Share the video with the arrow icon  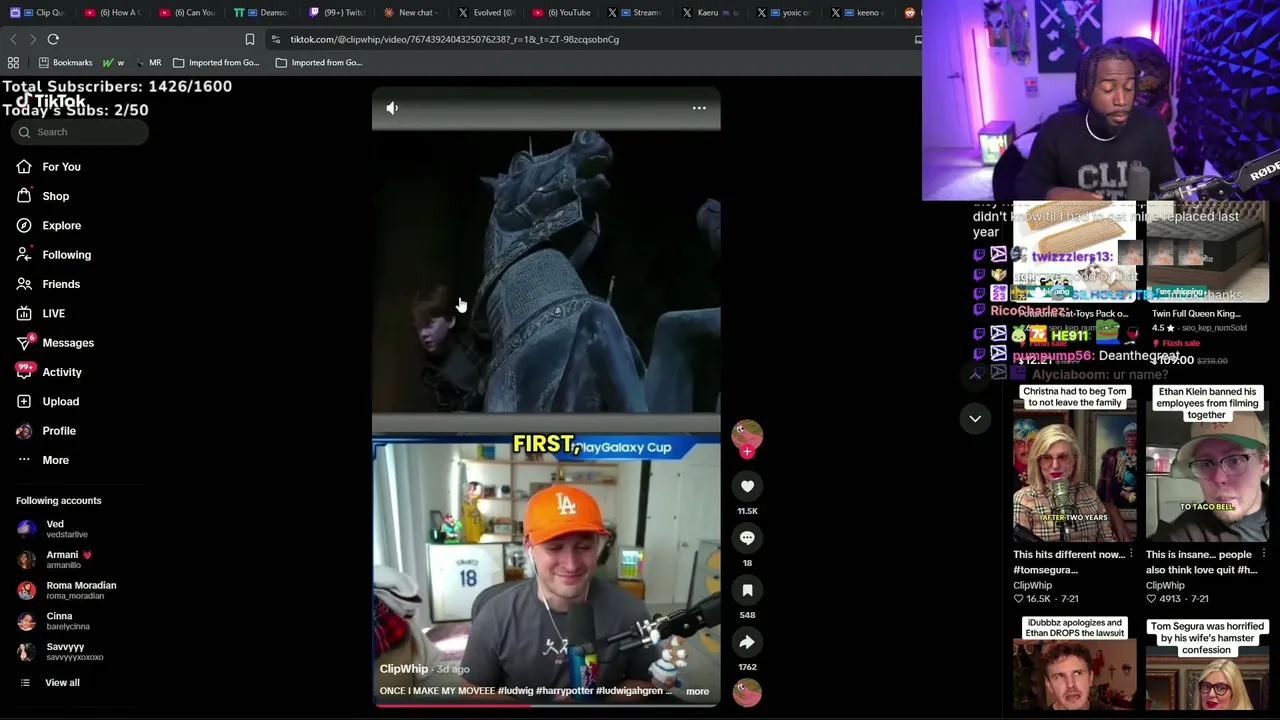click(747, 642)
